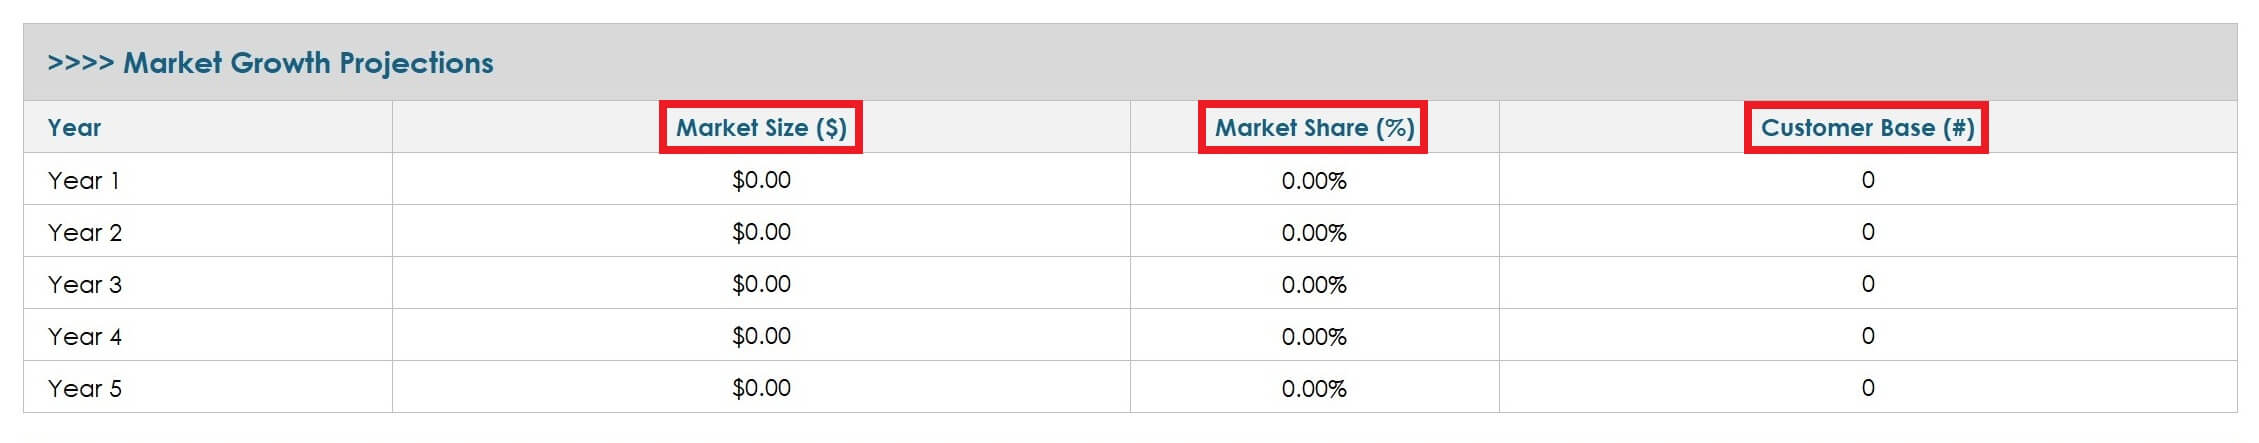Click the Year 2 Market Size value
This screenshot has height=443, width=2259.
coord(761,232)
